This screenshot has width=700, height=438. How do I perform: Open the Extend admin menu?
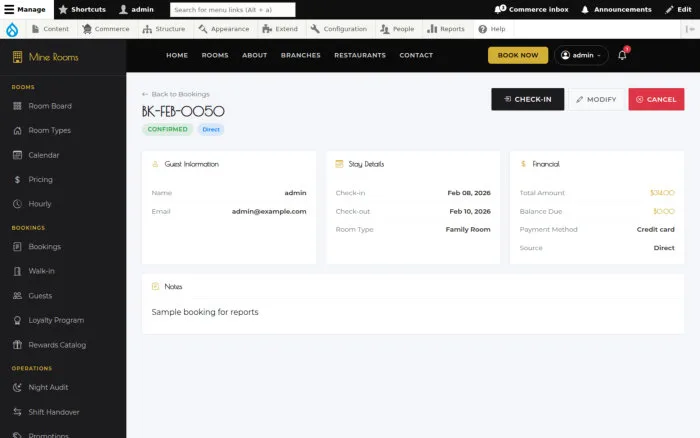(x=280, y=29)
